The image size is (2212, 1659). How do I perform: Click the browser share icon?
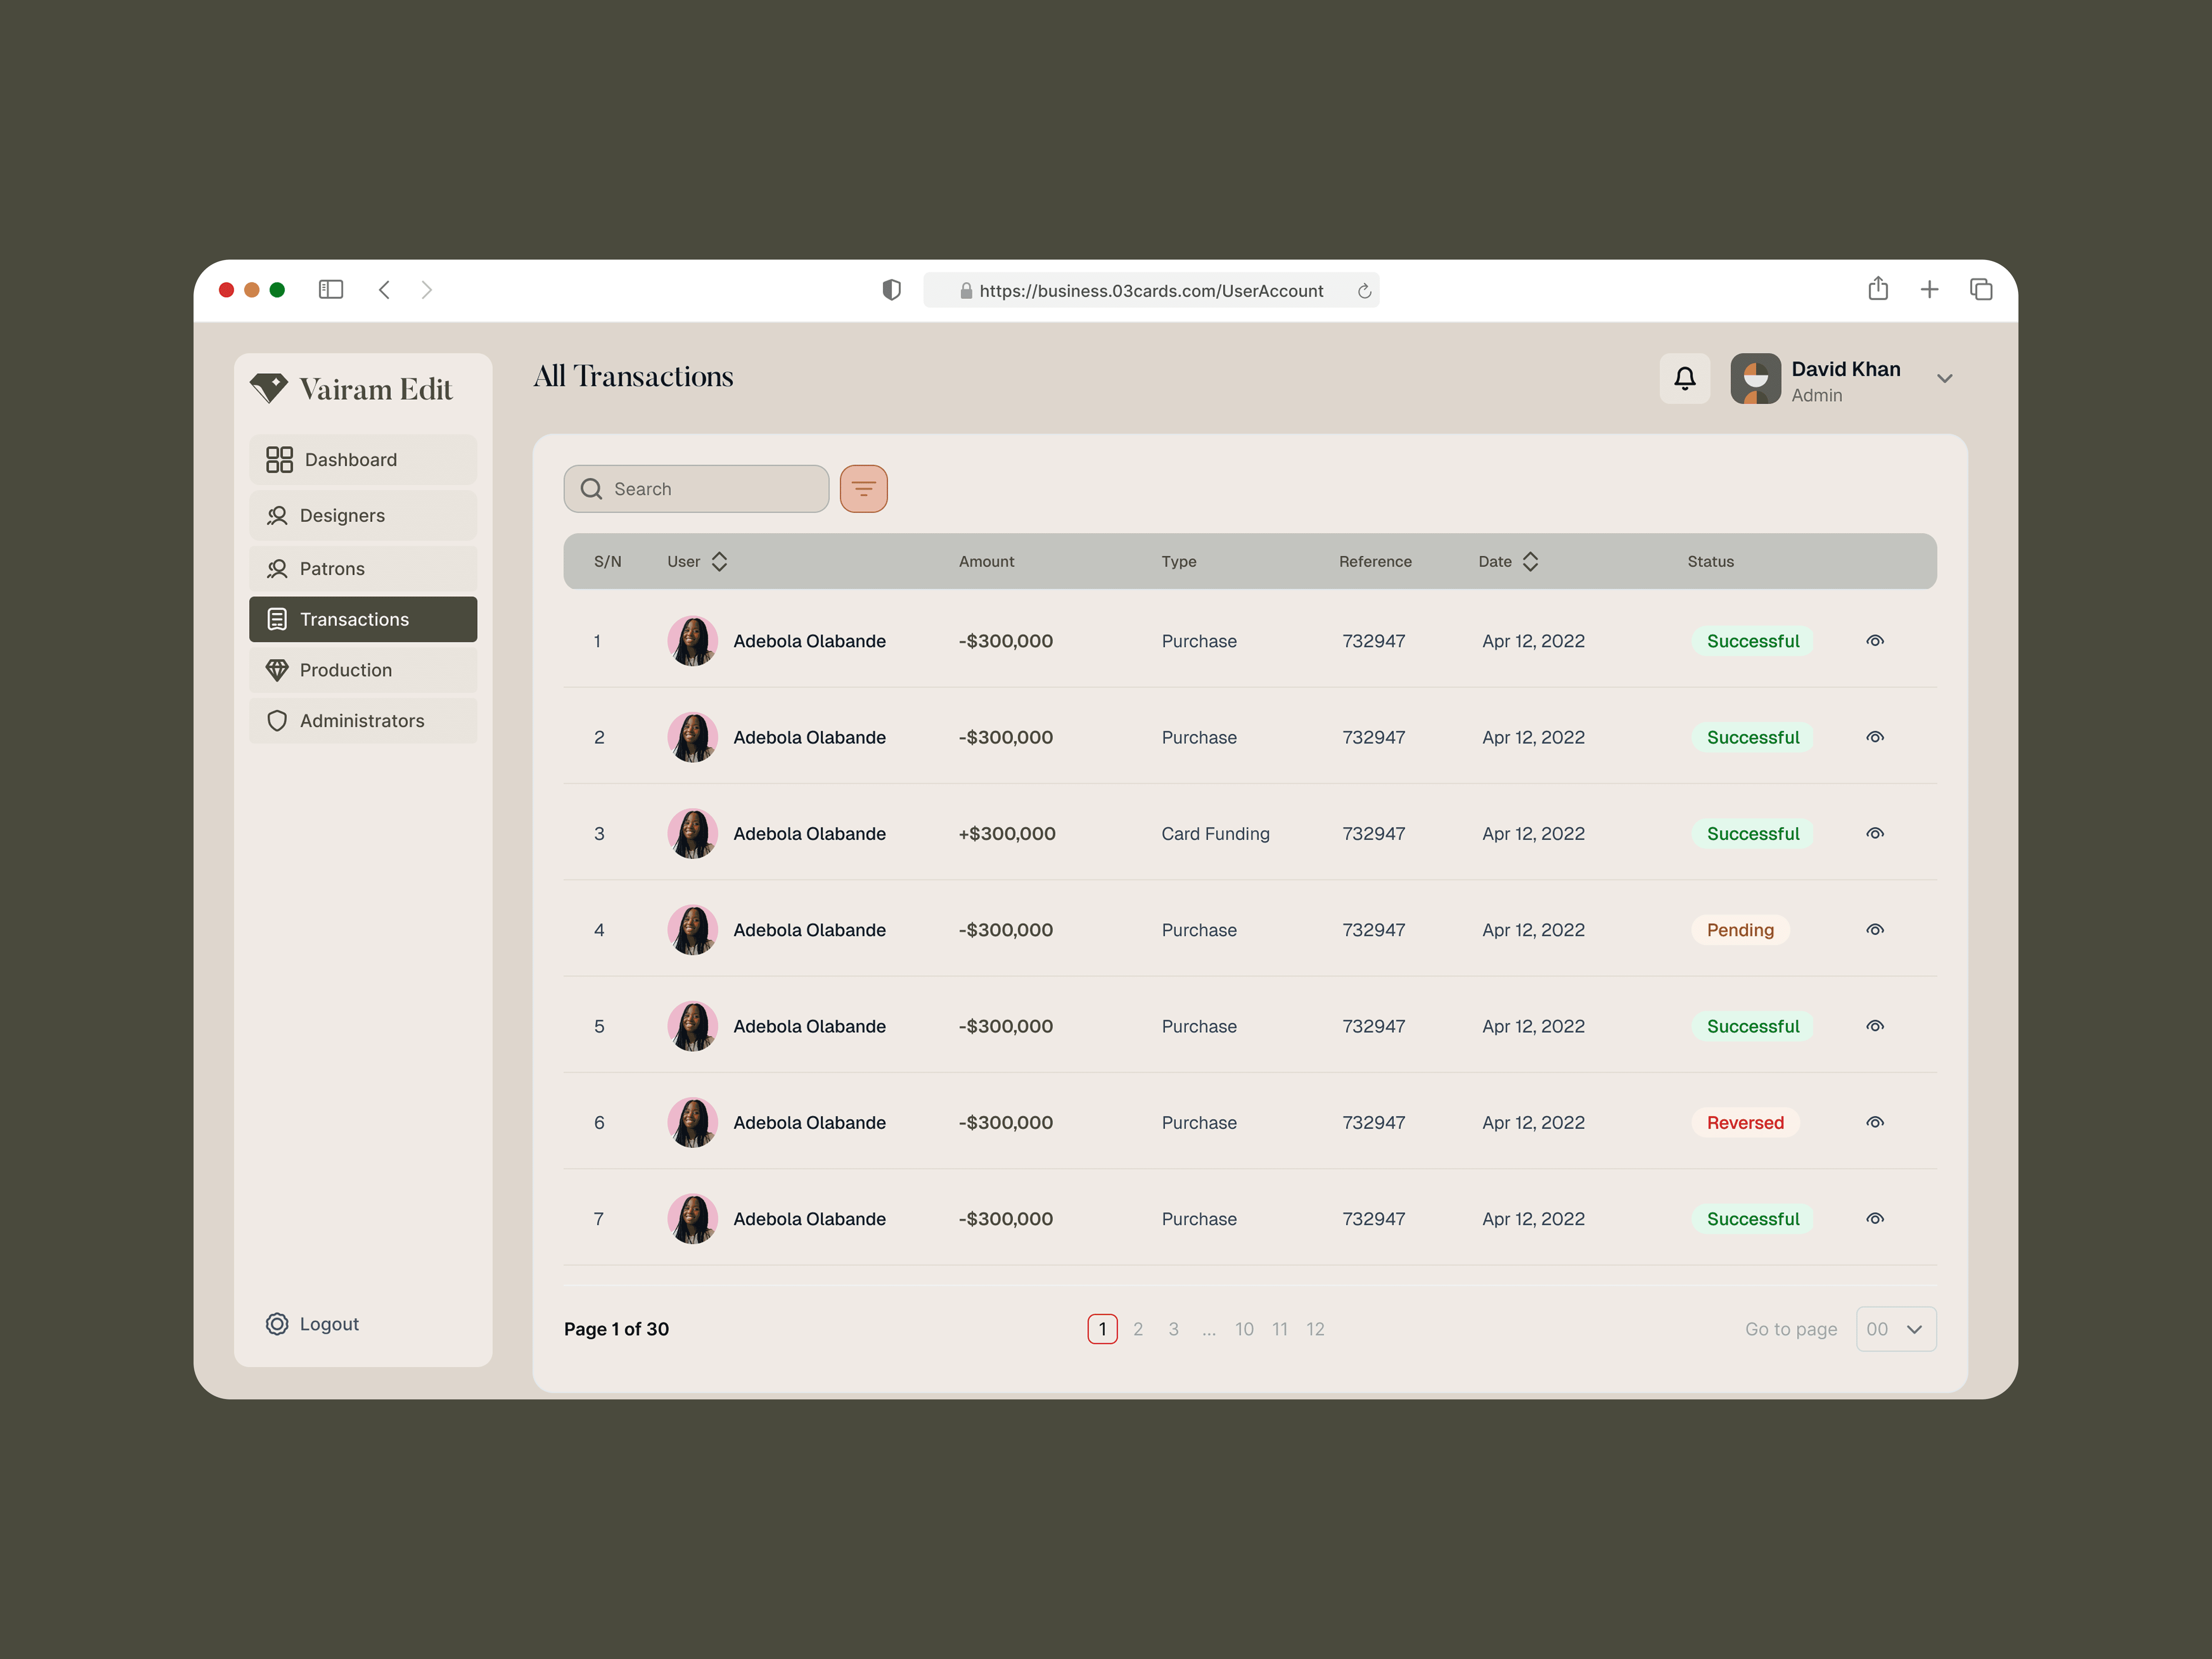point(1877,289)
